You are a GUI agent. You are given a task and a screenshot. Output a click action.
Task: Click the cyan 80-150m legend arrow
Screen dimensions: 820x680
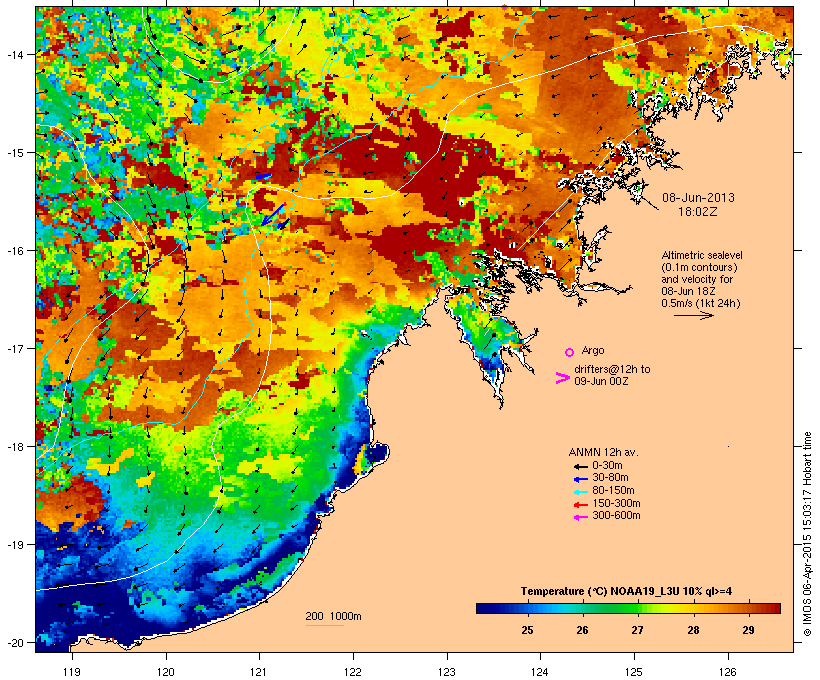580,492
